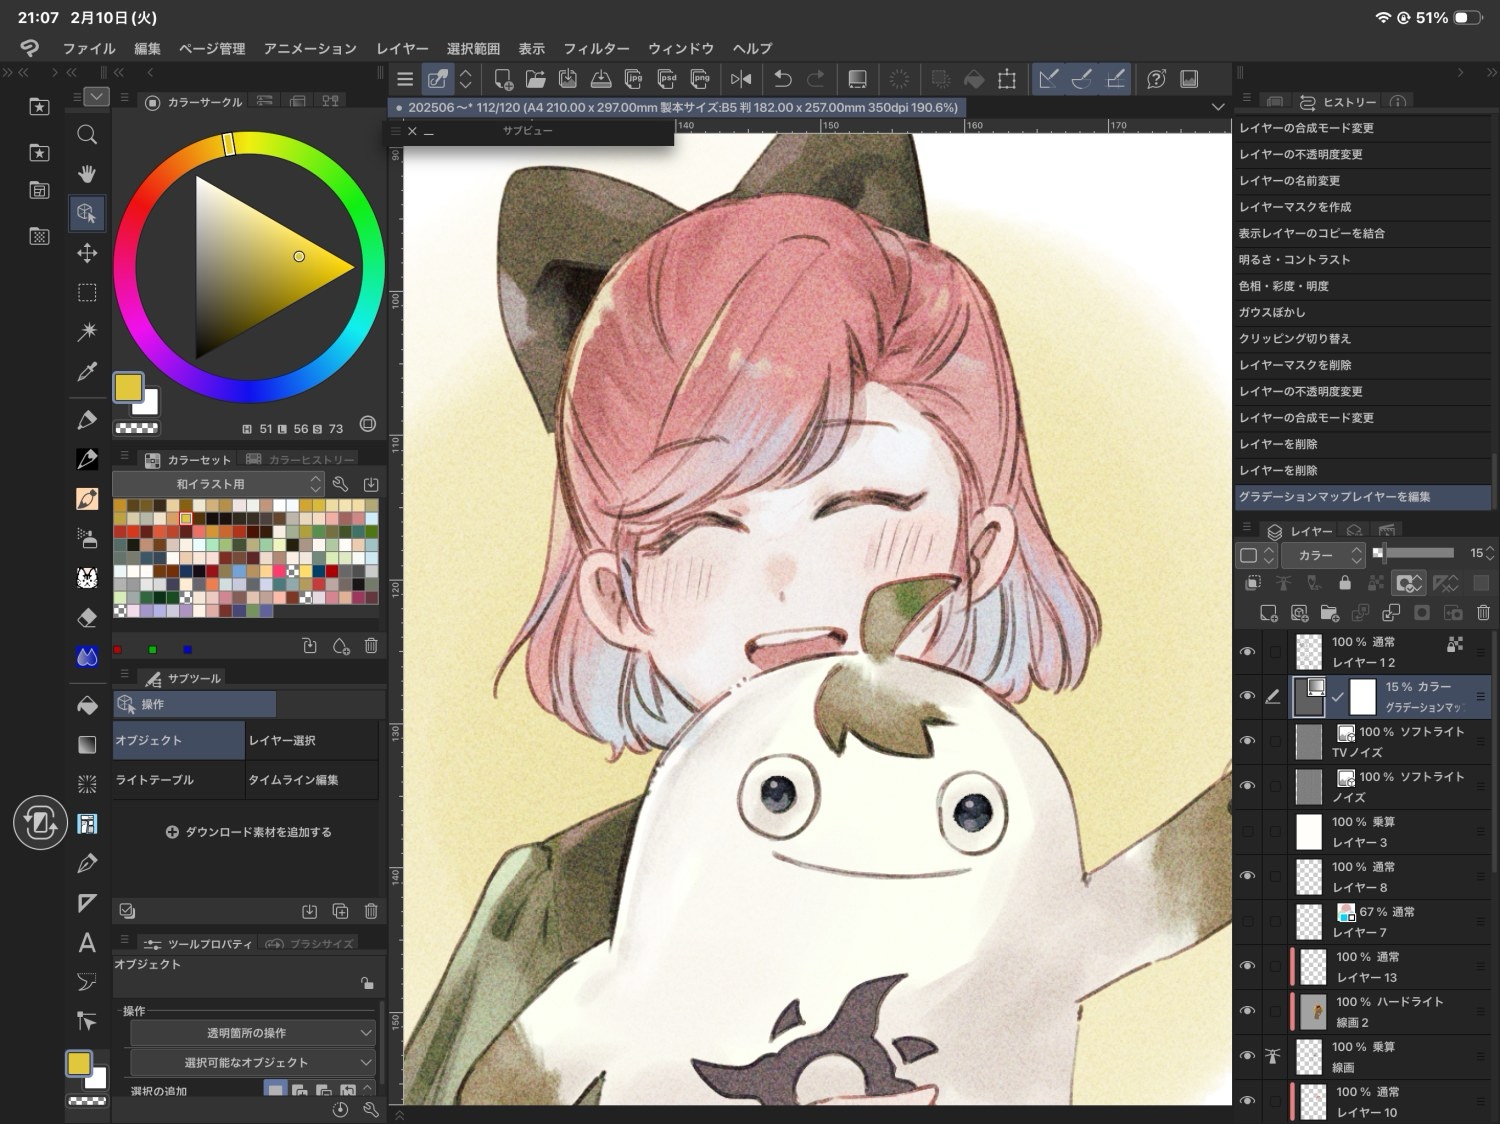Open the フィルター menu

[596, 48]
